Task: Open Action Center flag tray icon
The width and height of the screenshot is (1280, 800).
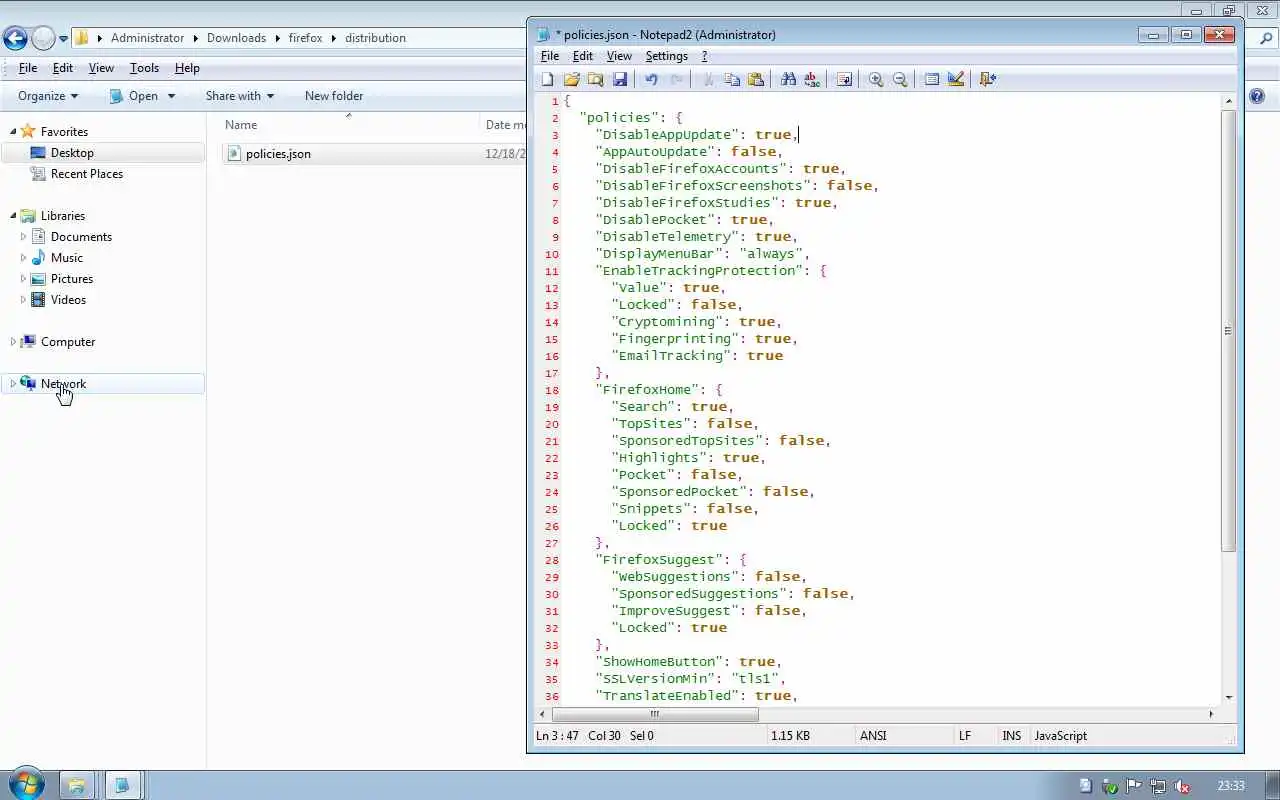Action: click(x=1134, y=786)
